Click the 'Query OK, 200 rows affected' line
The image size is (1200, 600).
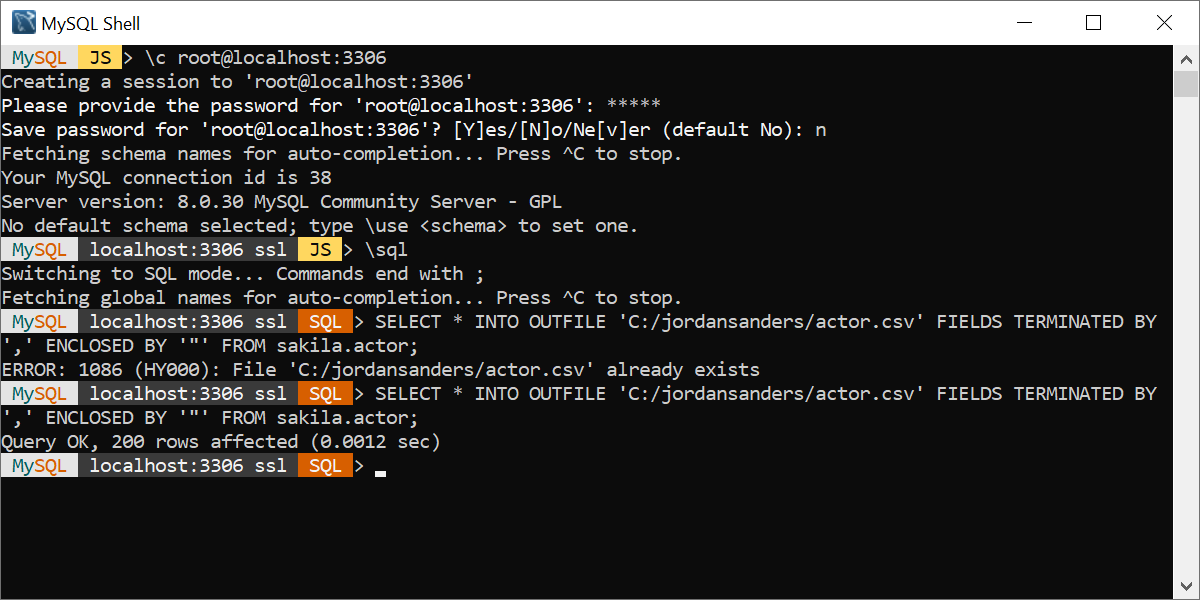220,442
